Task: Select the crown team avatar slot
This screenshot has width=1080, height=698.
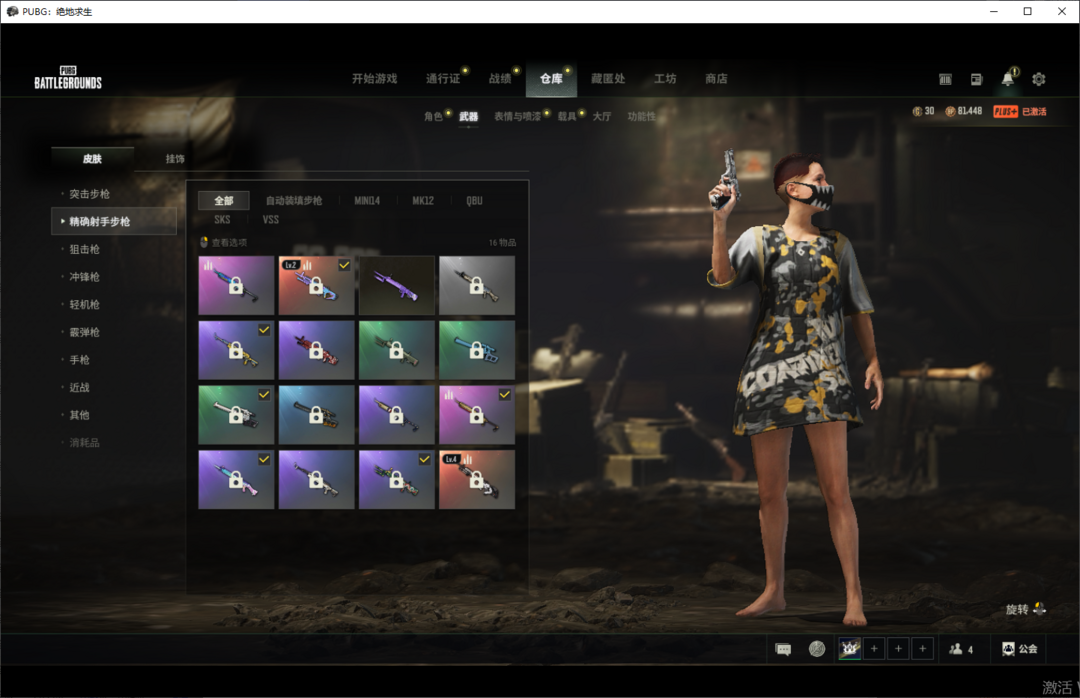Action: click(850, 648)
